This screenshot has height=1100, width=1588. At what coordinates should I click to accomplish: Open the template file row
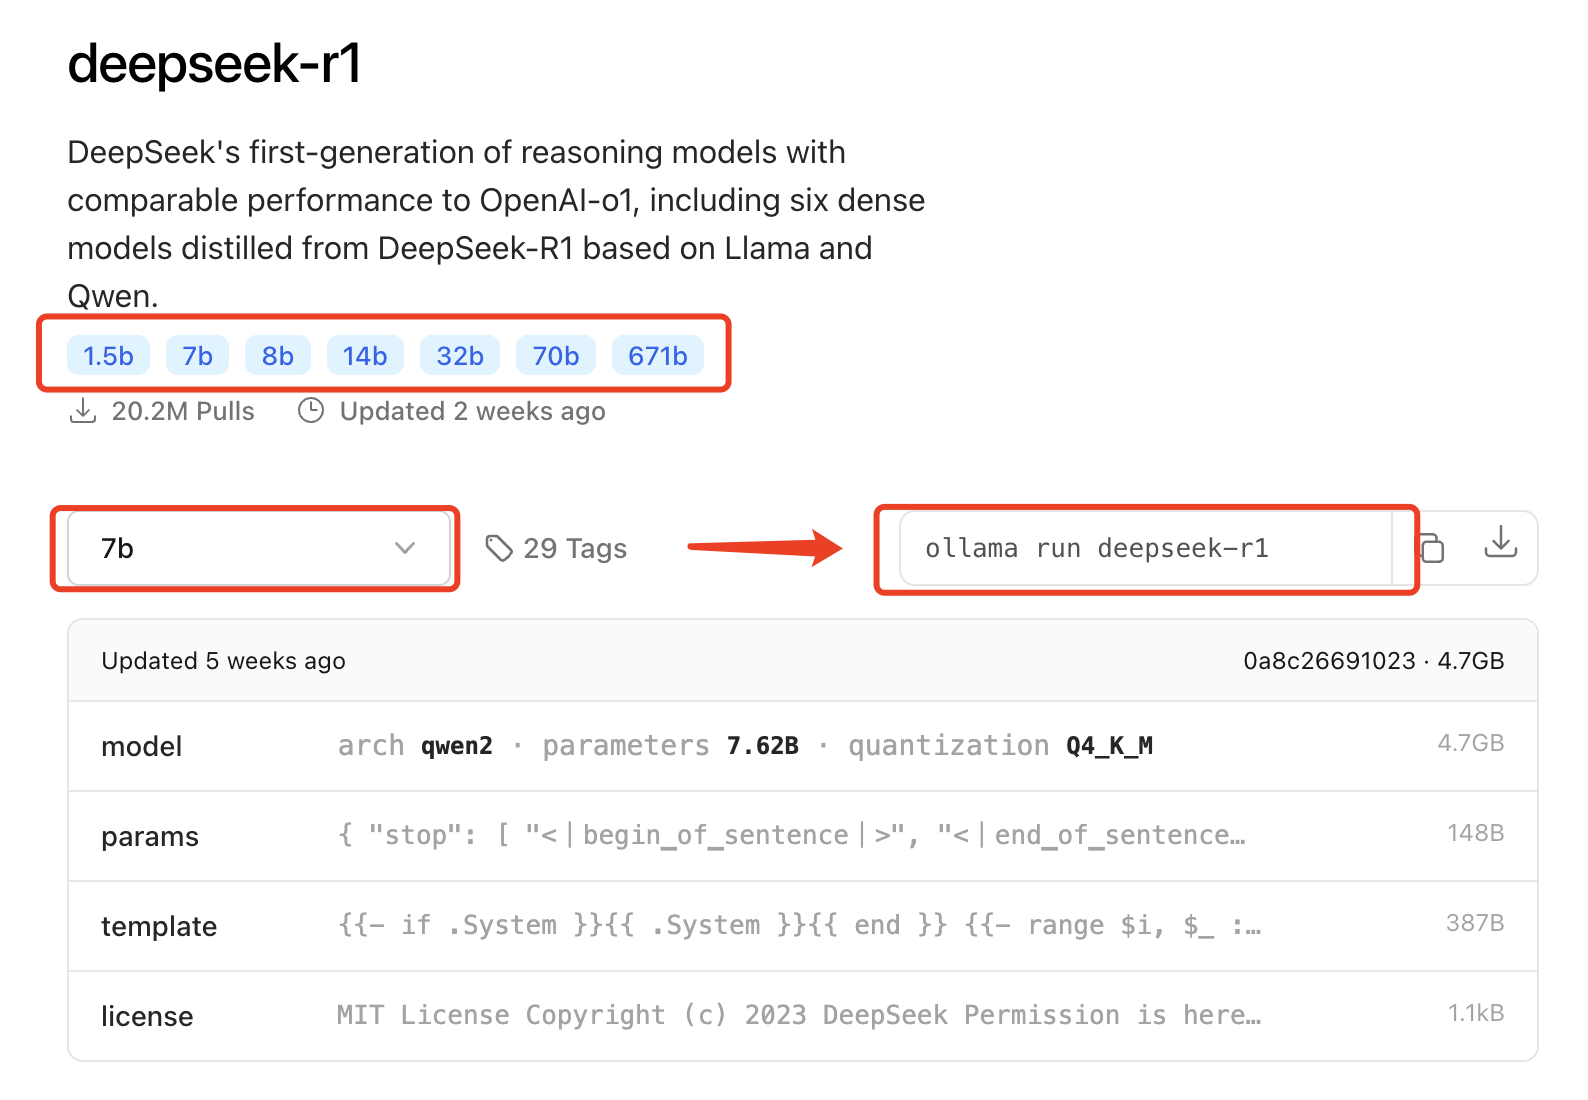[802, 926]
